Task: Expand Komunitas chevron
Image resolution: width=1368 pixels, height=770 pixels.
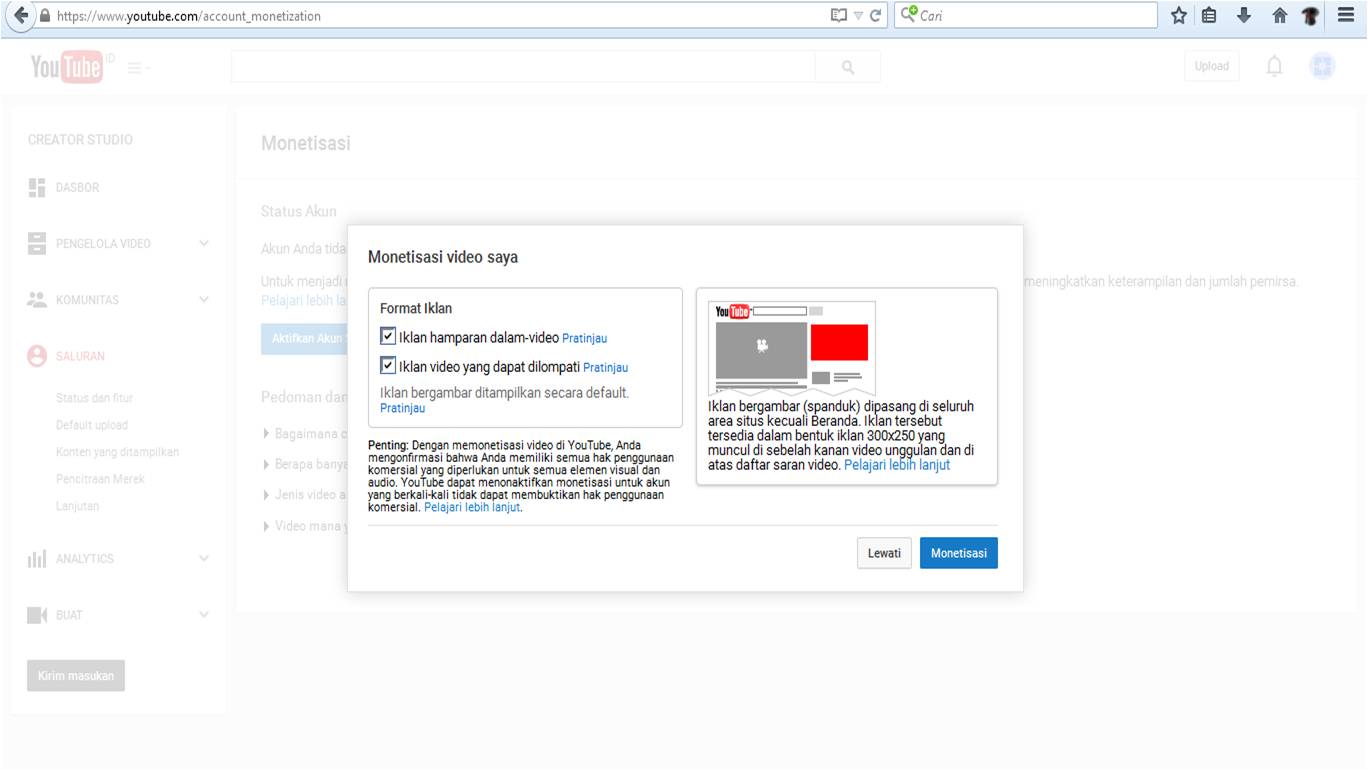Action: pos(204,299)
